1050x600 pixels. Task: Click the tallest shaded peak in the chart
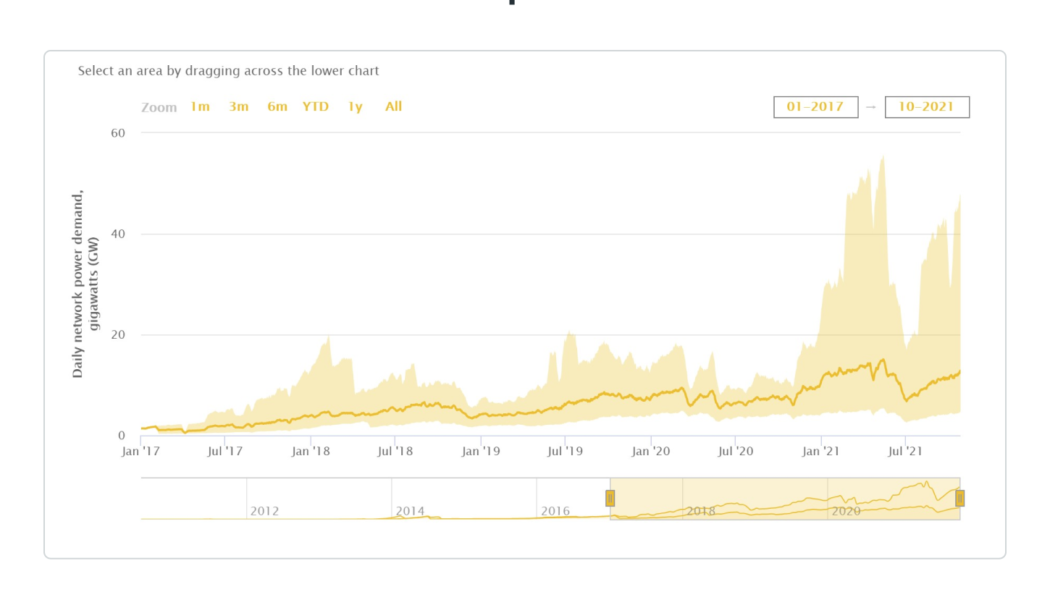883,160
